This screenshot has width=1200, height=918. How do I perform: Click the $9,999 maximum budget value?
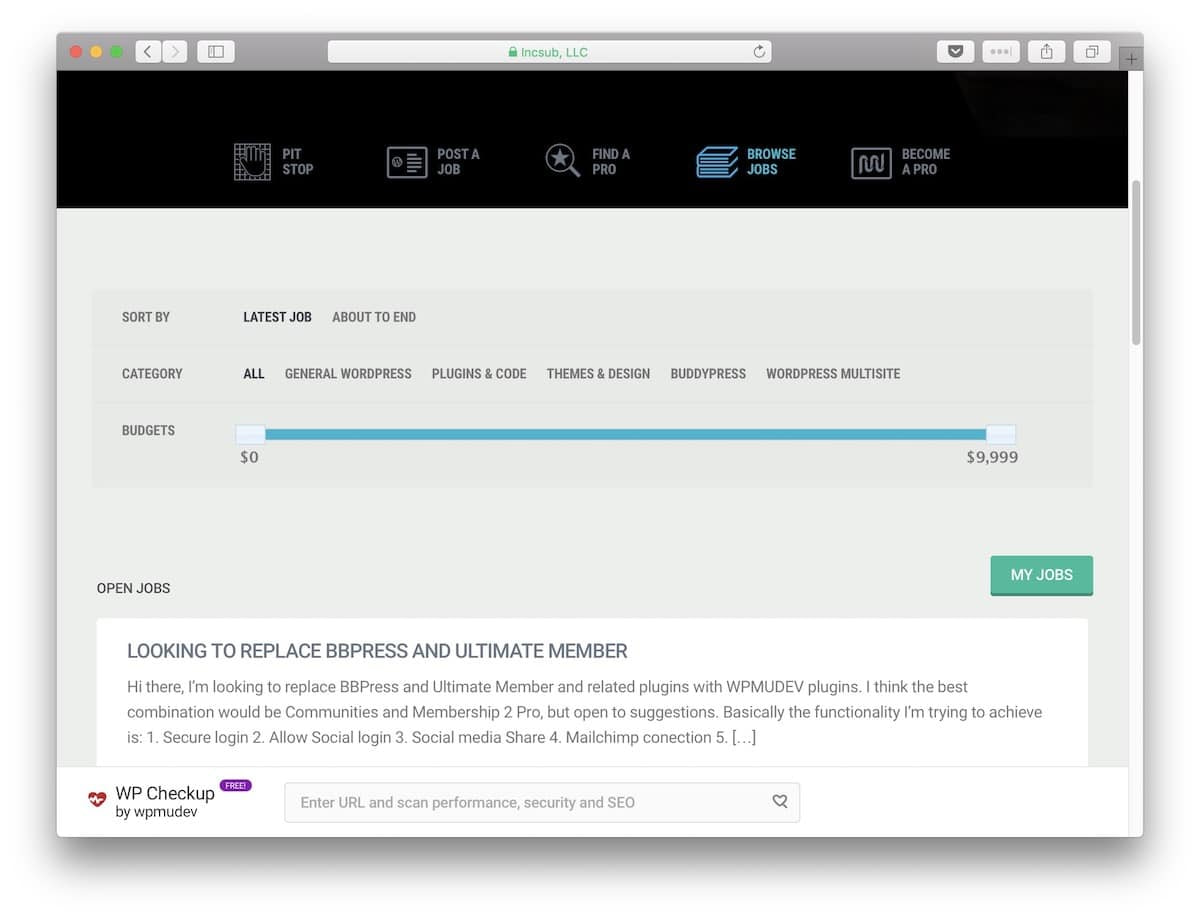point(992,457)
